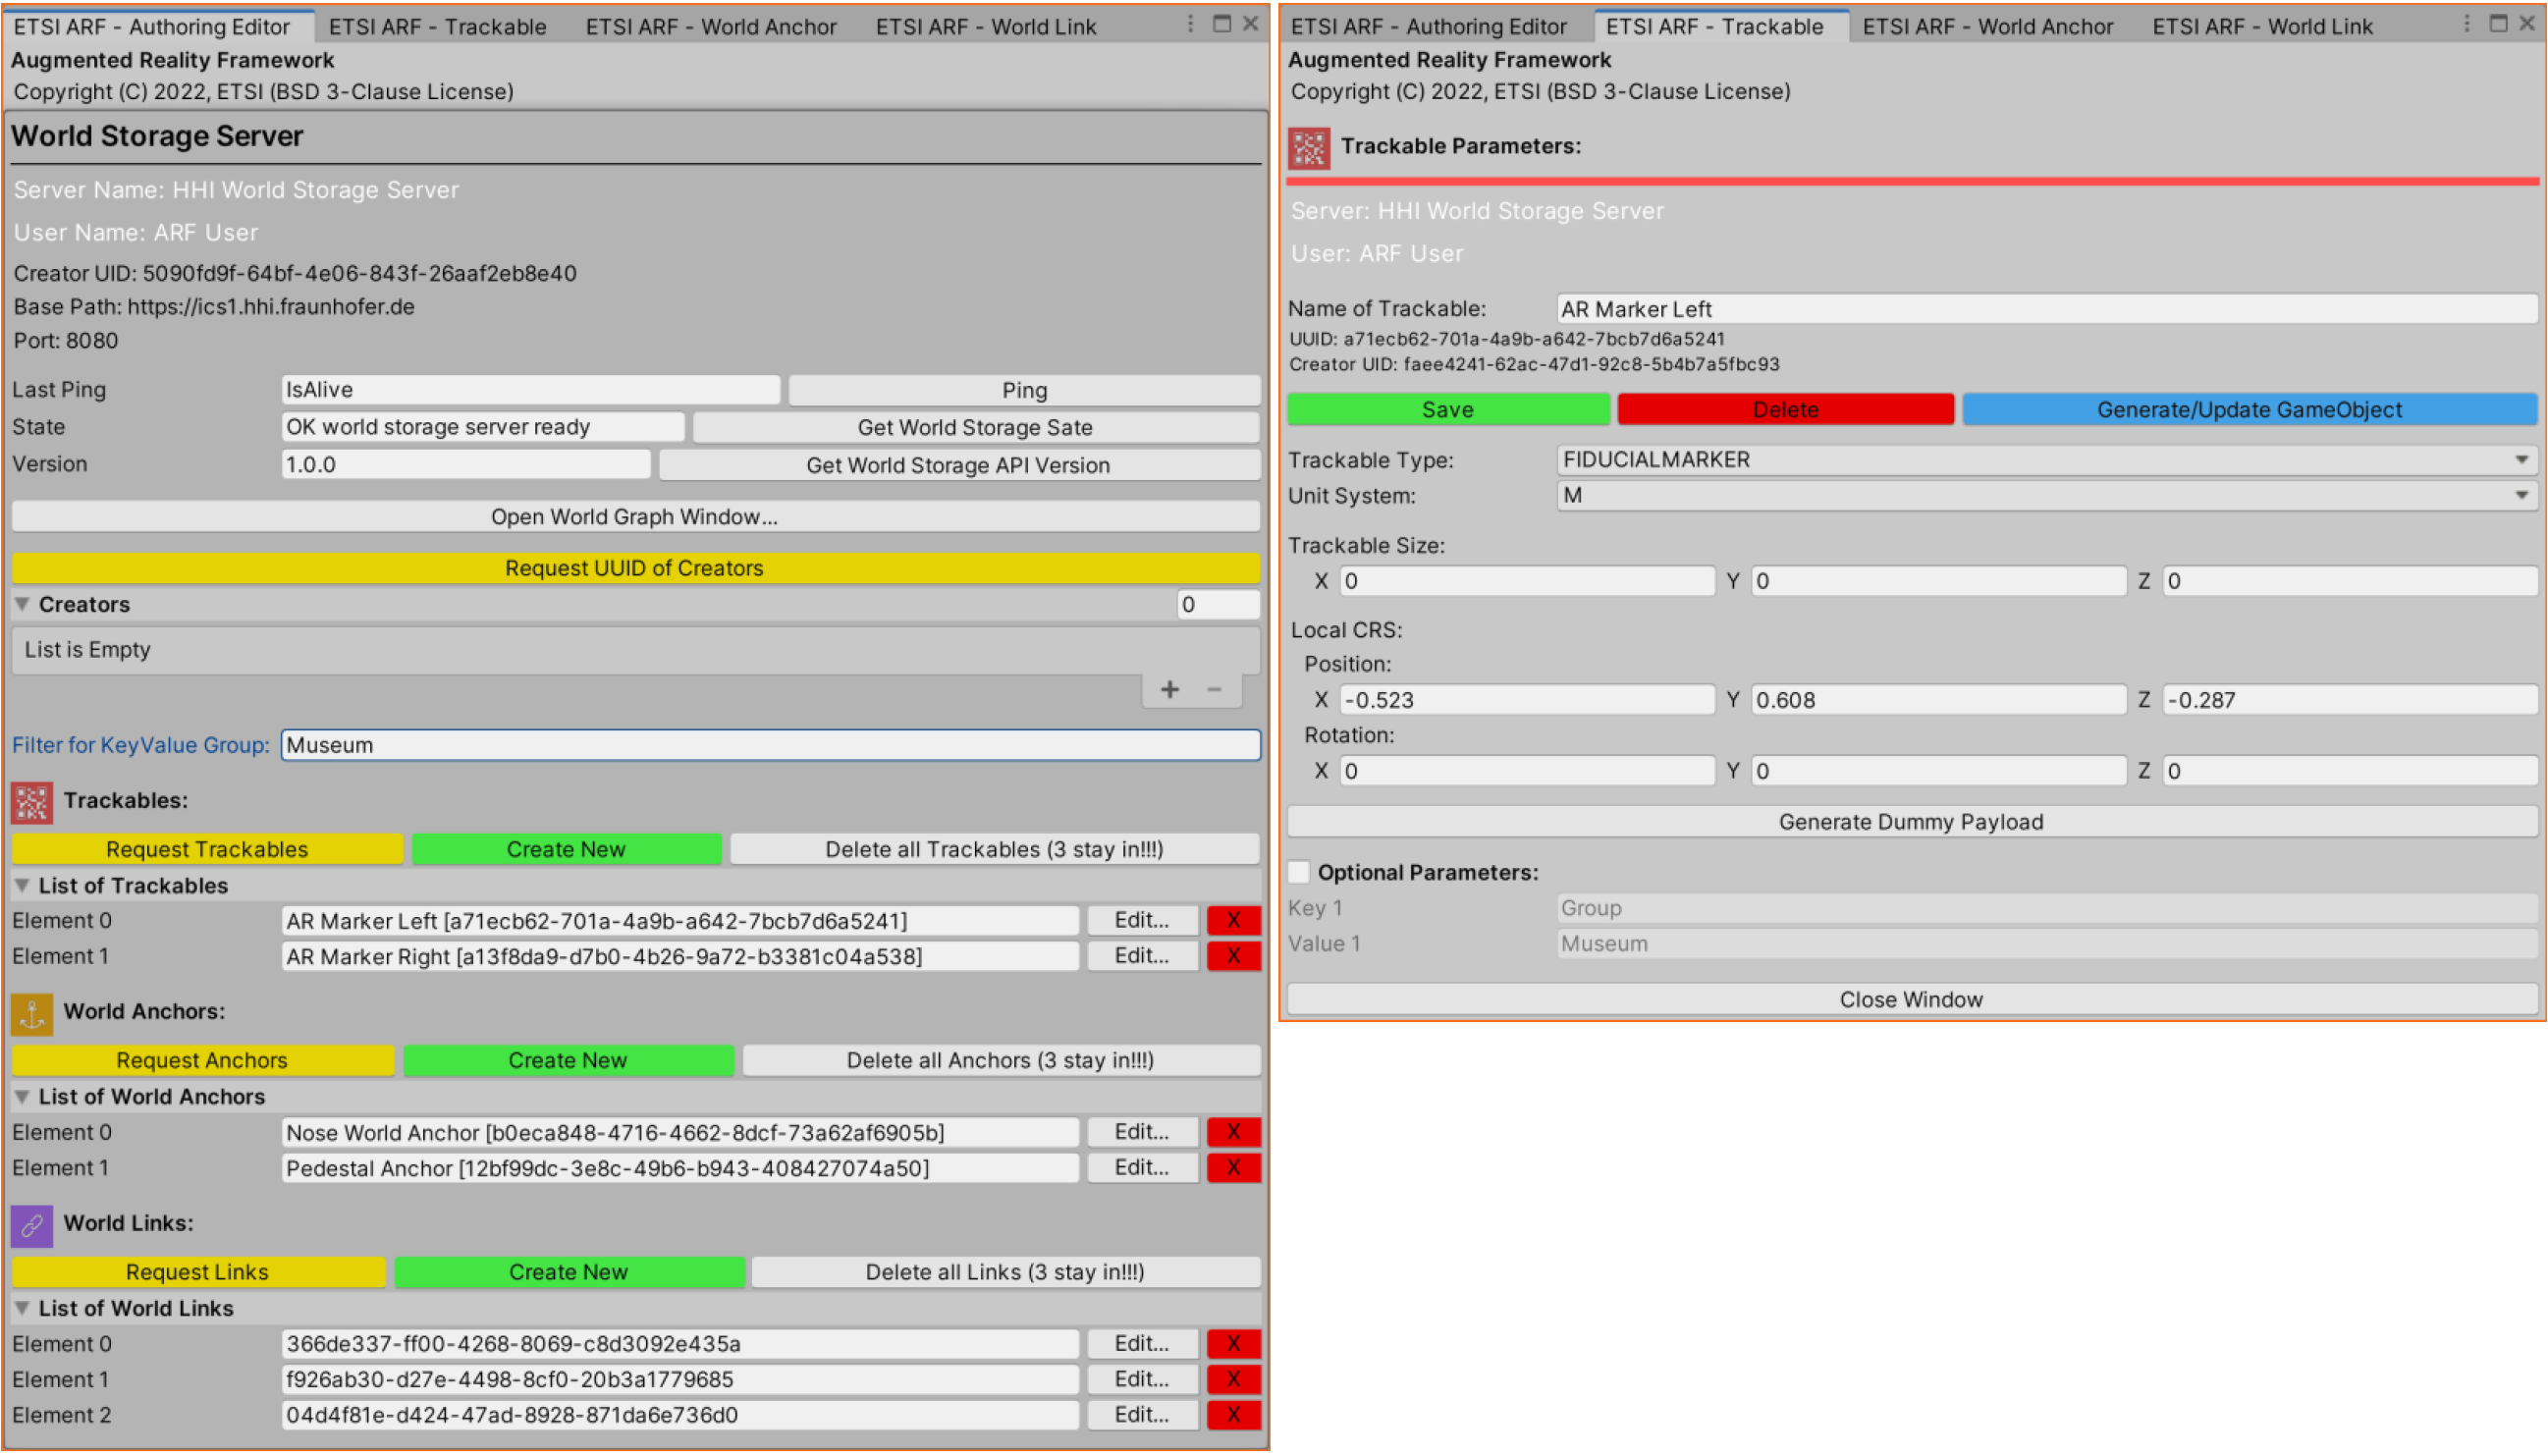Click the Trackables marker icon

32,802
